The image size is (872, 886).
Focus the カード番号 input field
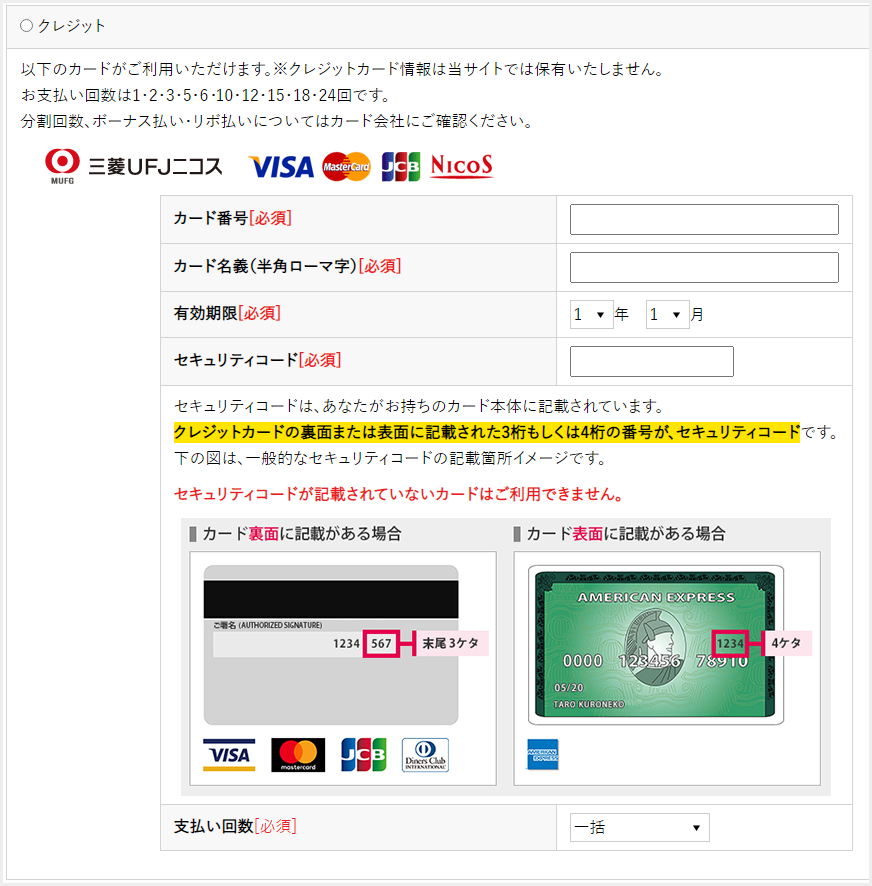[x=704, y=219]
